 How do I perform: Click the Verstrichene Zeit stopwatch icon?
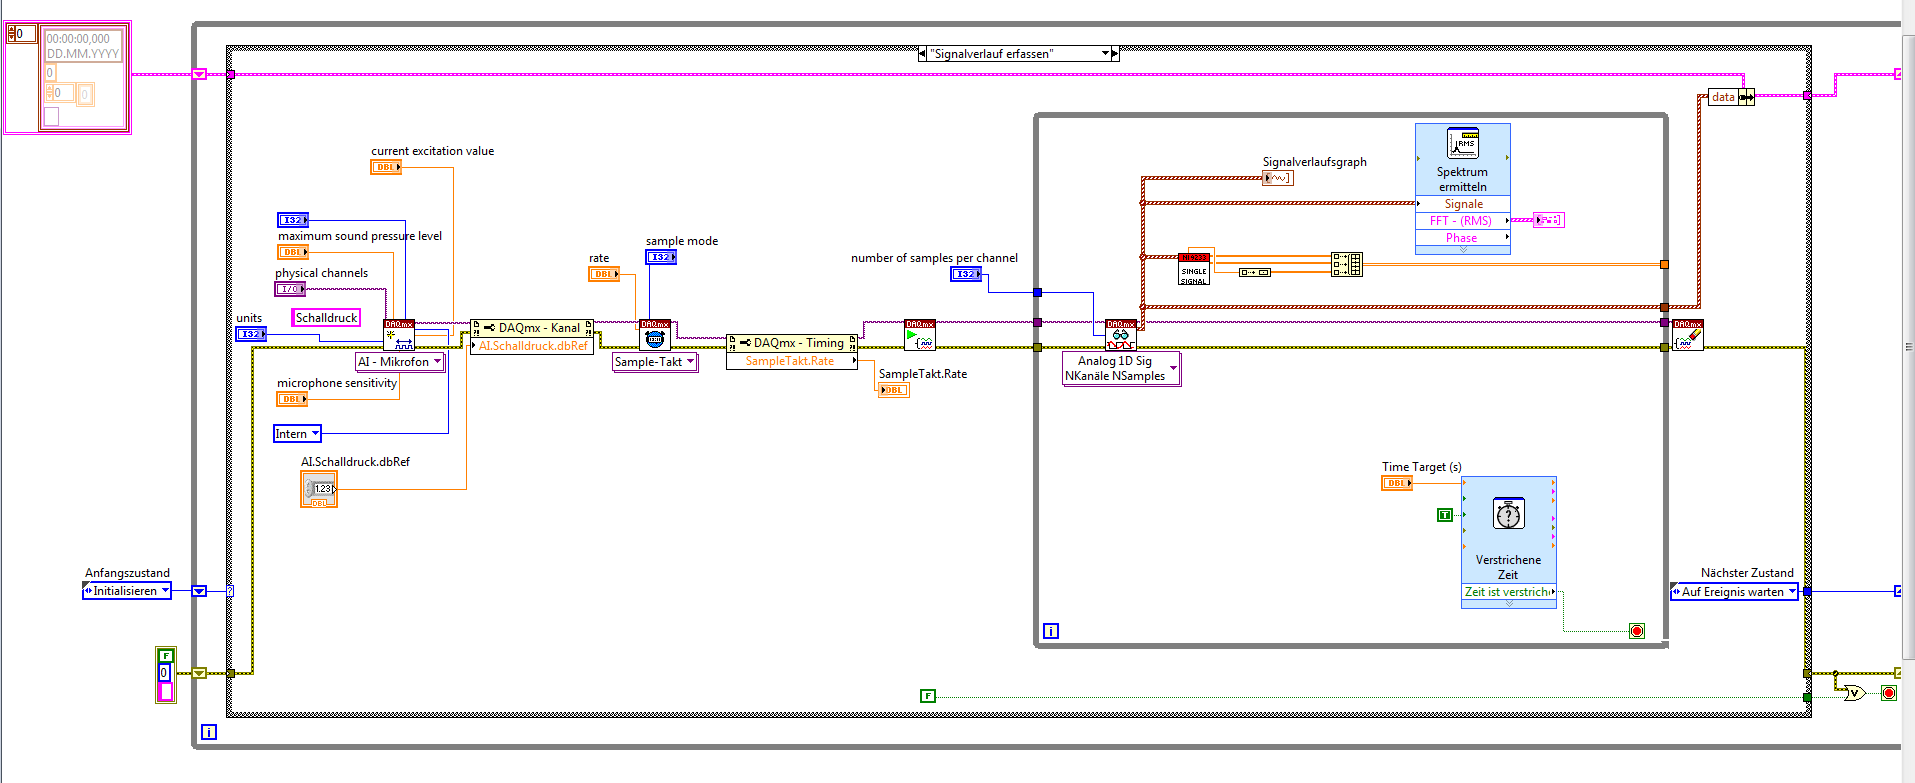click(1508, 514)
